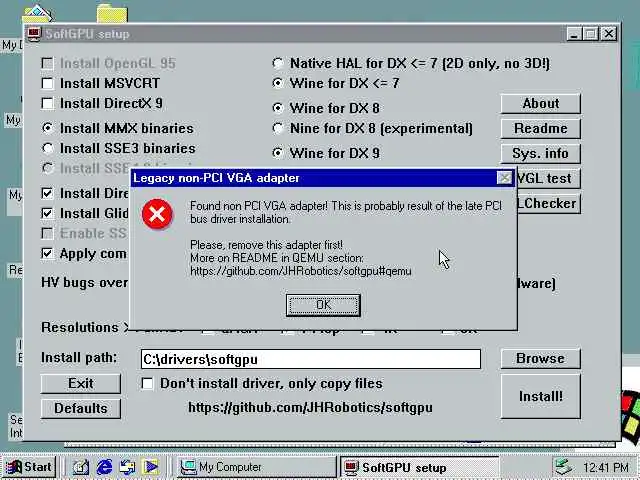The width and height of the screenshot is (640, 480).
Task: Click the "Resolutions" label
Action: 80,327
